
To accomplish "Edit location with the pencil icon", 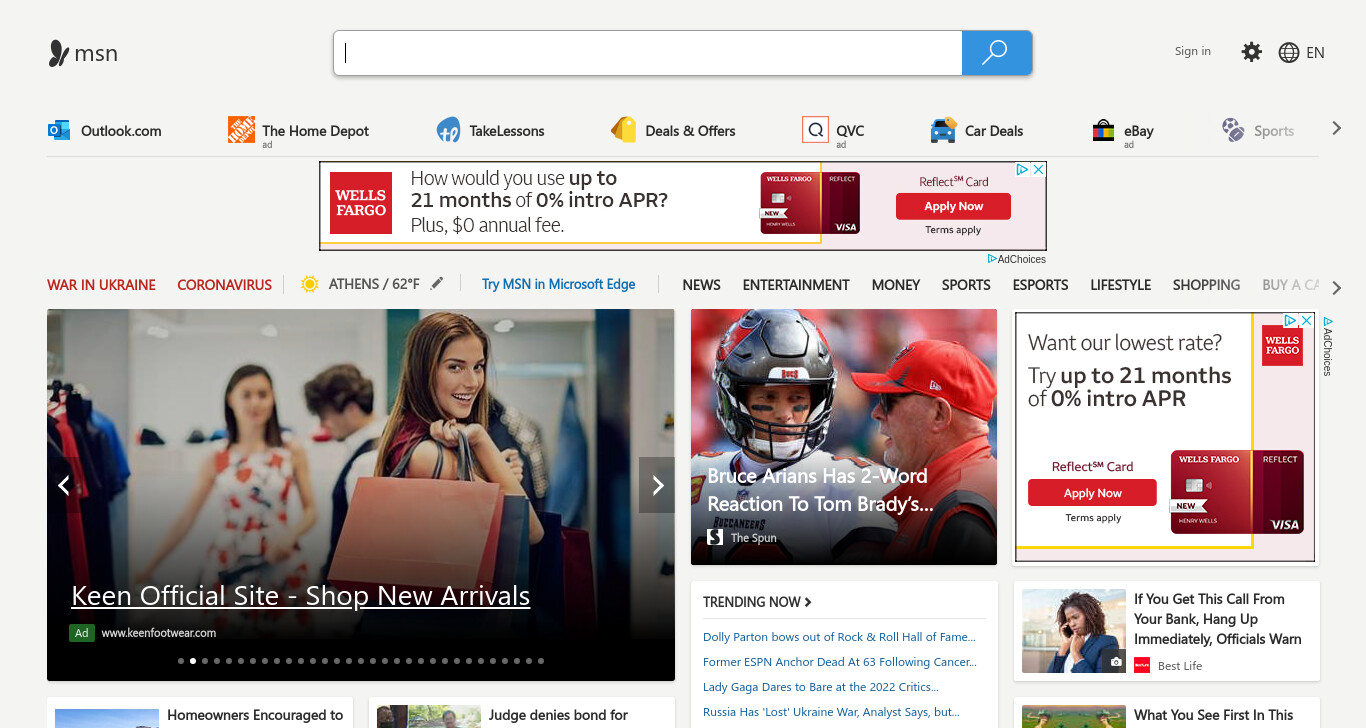I will tap(437, 284).
